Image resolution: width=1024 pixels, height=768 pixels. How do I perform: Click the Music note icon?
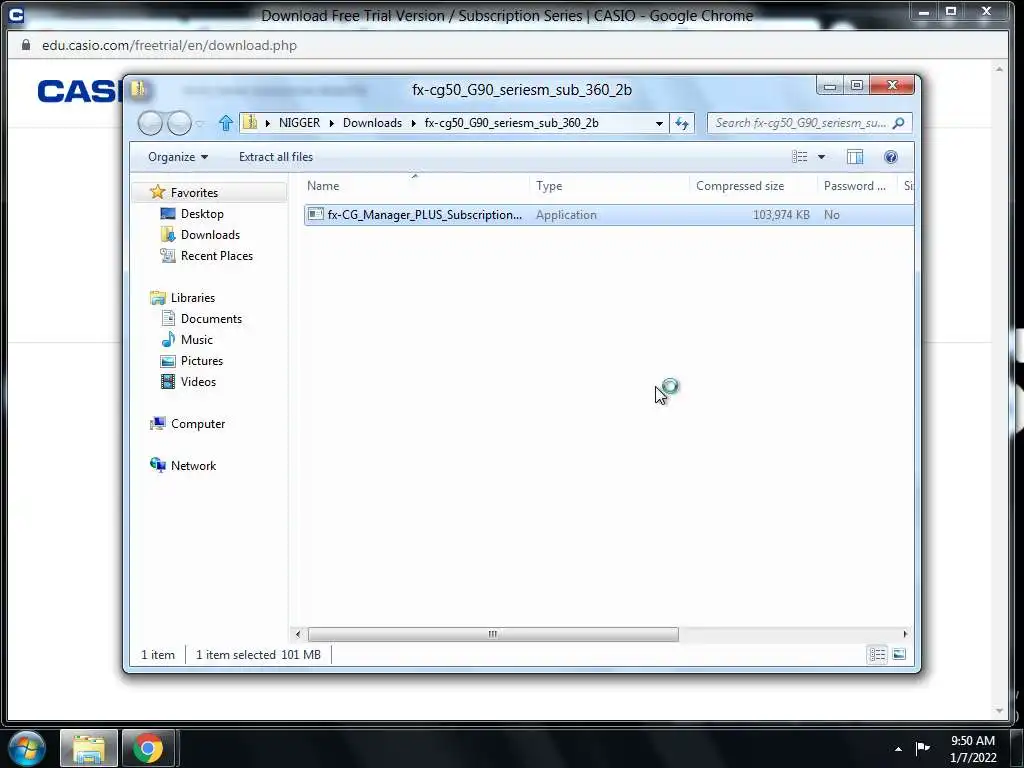tap(168, 340)
